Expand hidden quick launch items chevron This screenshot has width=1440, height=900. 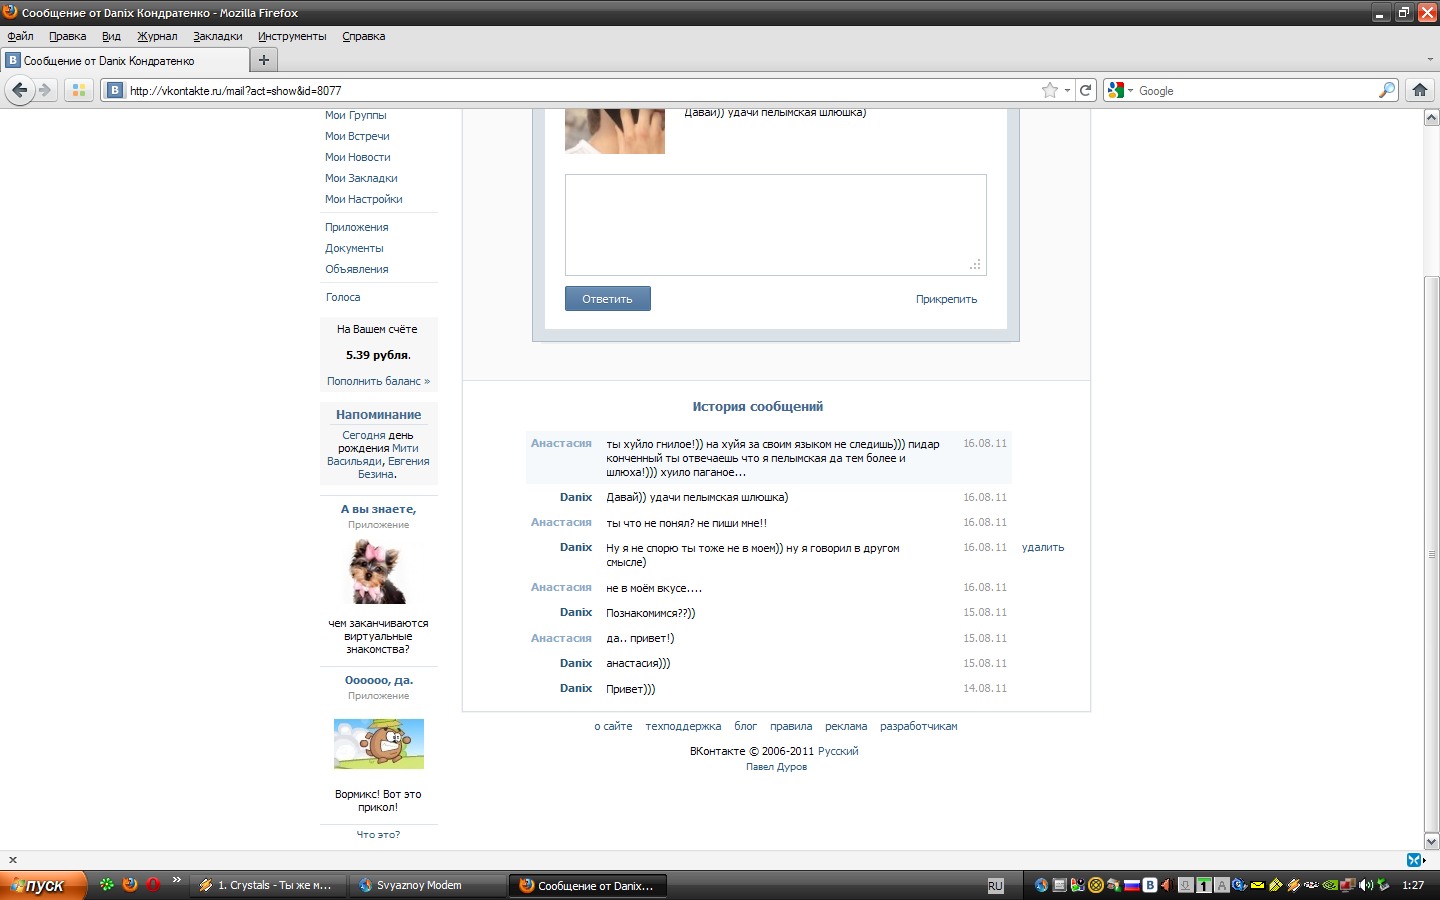[177, 881]
